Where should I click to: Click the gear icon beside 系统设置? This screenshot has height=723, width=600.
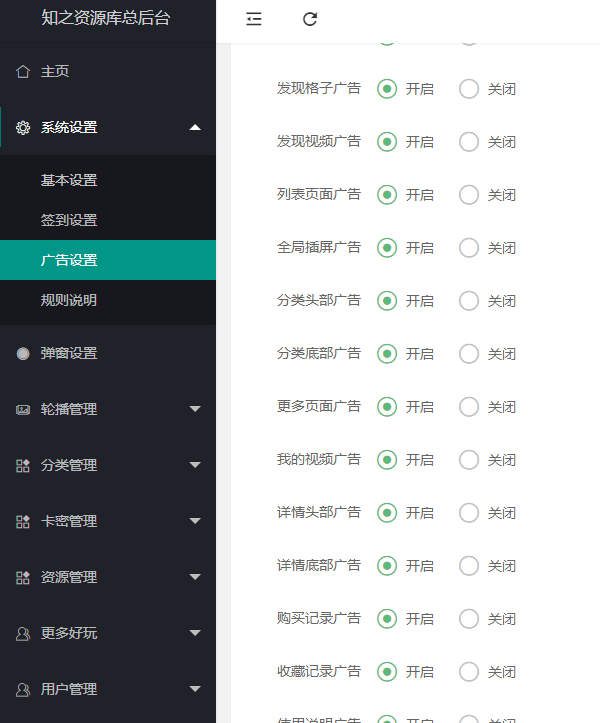23,128
